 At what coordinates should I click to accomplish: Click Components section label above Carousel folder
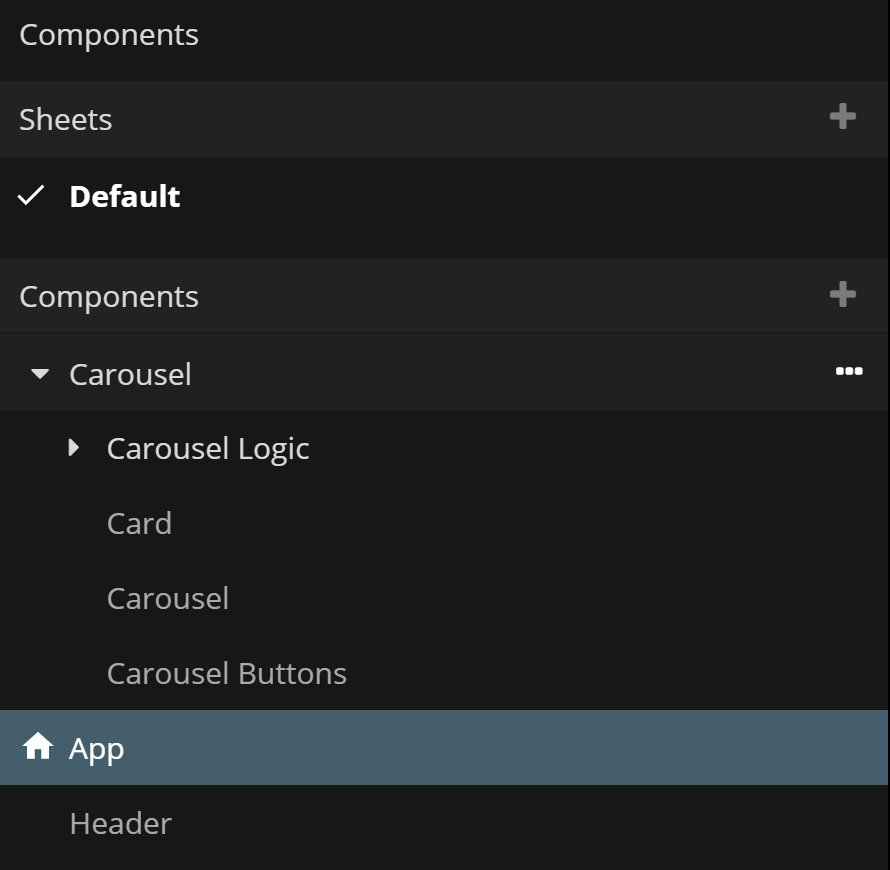[109, 296]
